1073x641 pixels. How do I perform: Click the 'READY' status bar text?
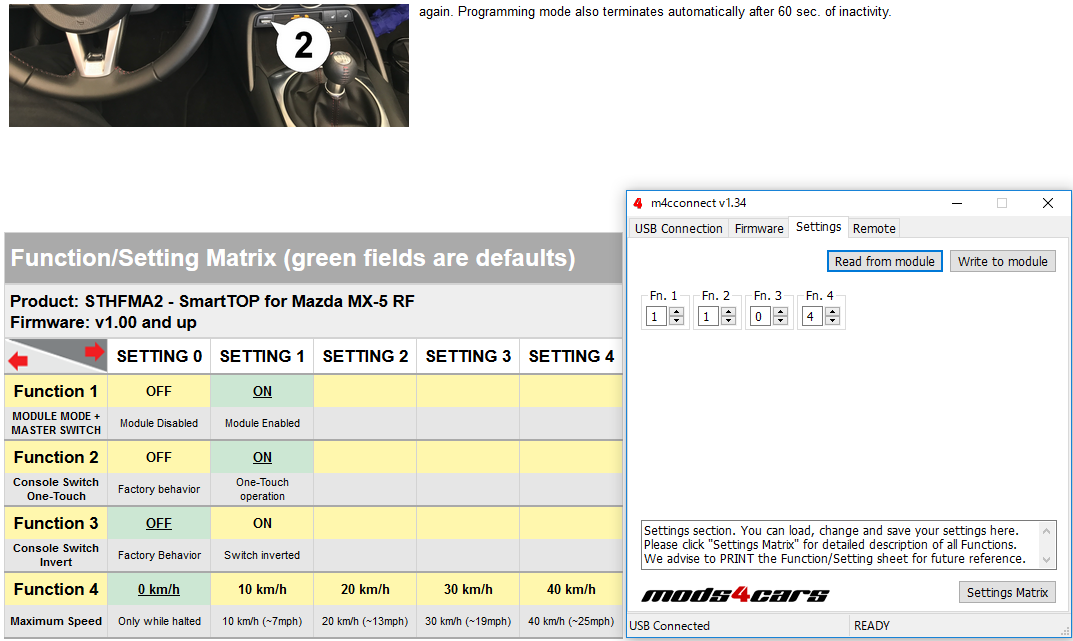tap(872, 626)
